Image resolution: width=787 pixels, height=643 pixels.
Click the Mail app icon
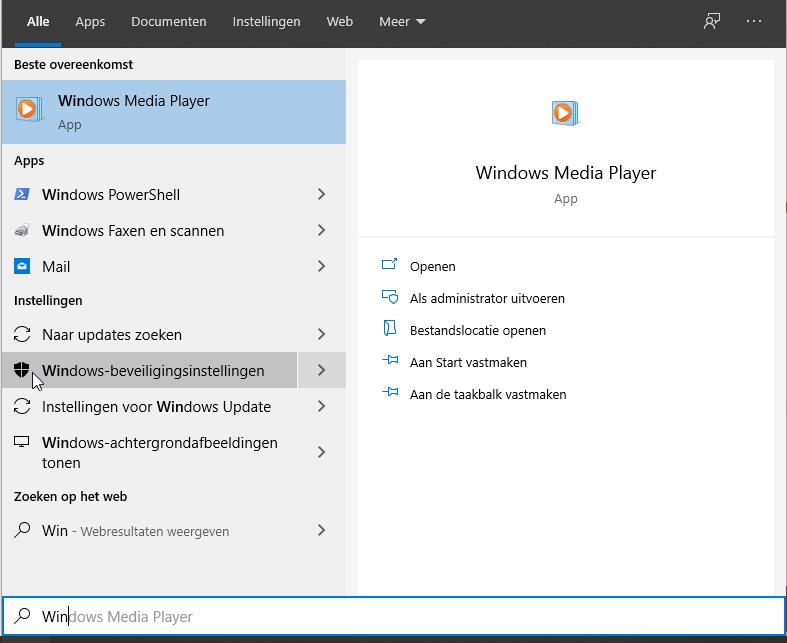(x=22, y=267)
